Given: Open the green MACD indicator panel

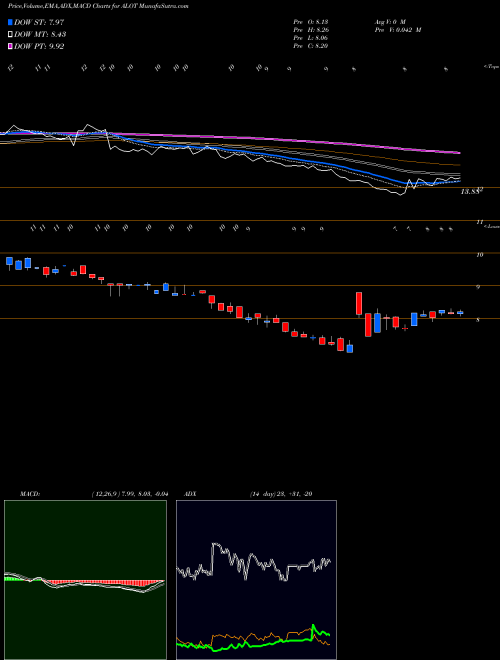Looking at the screenshot, I should 85,580.
